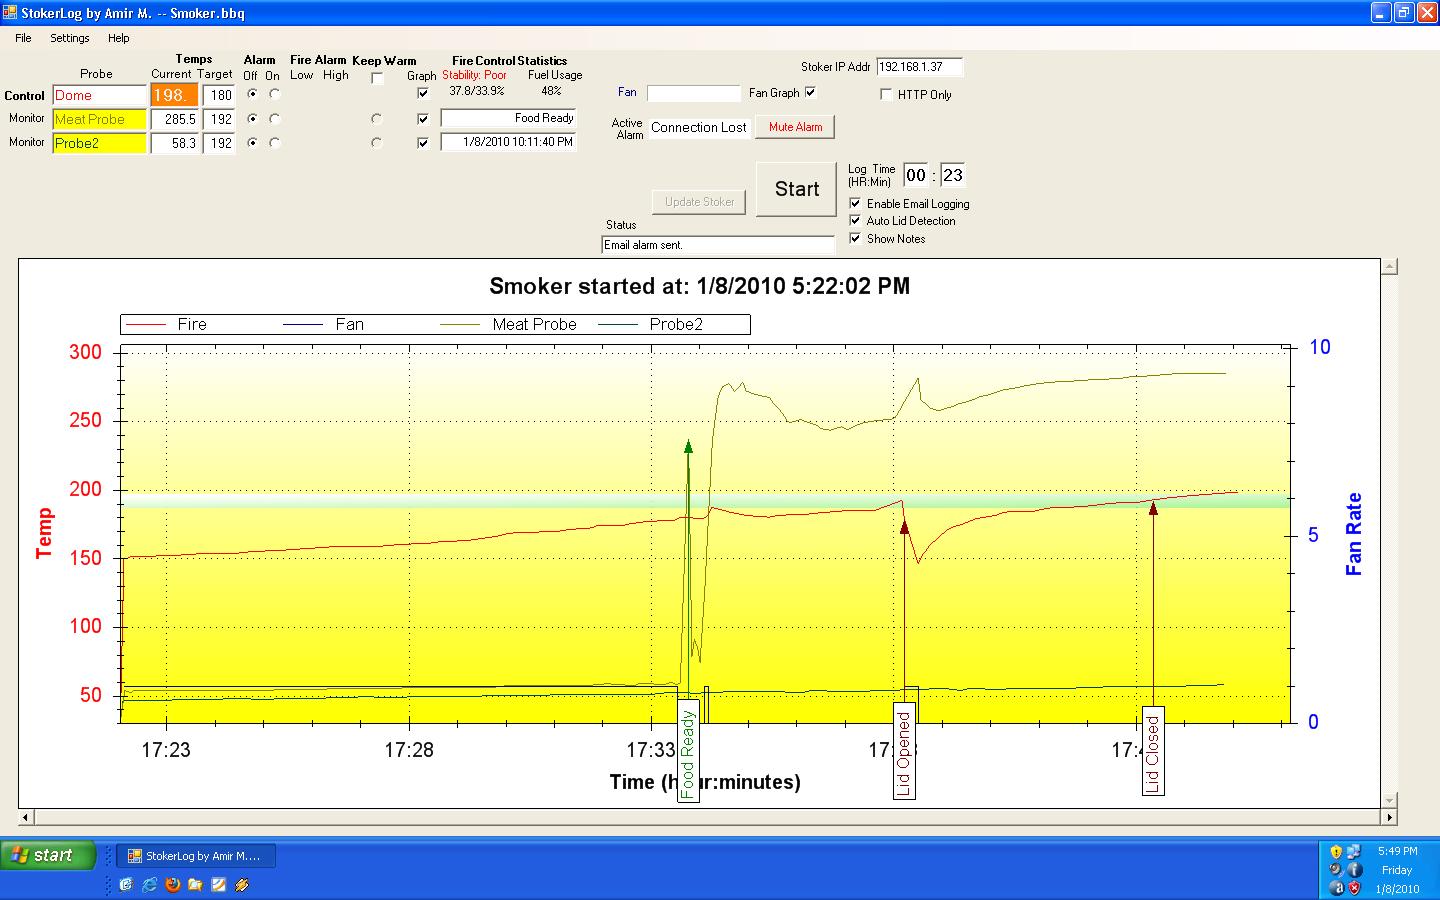Toggle the Keep Warm checkbox
This screenshot has width=1440, height=900.
tap(377, 78)
